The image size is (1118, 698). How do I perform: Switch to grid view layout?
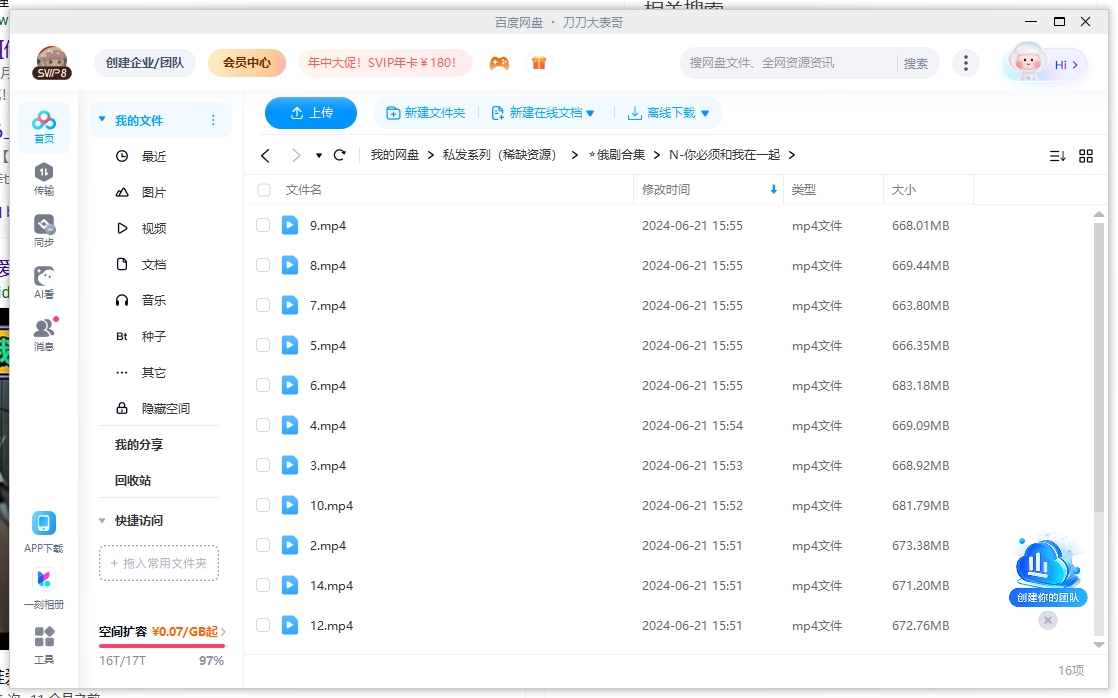click(x=1087, y=155)
